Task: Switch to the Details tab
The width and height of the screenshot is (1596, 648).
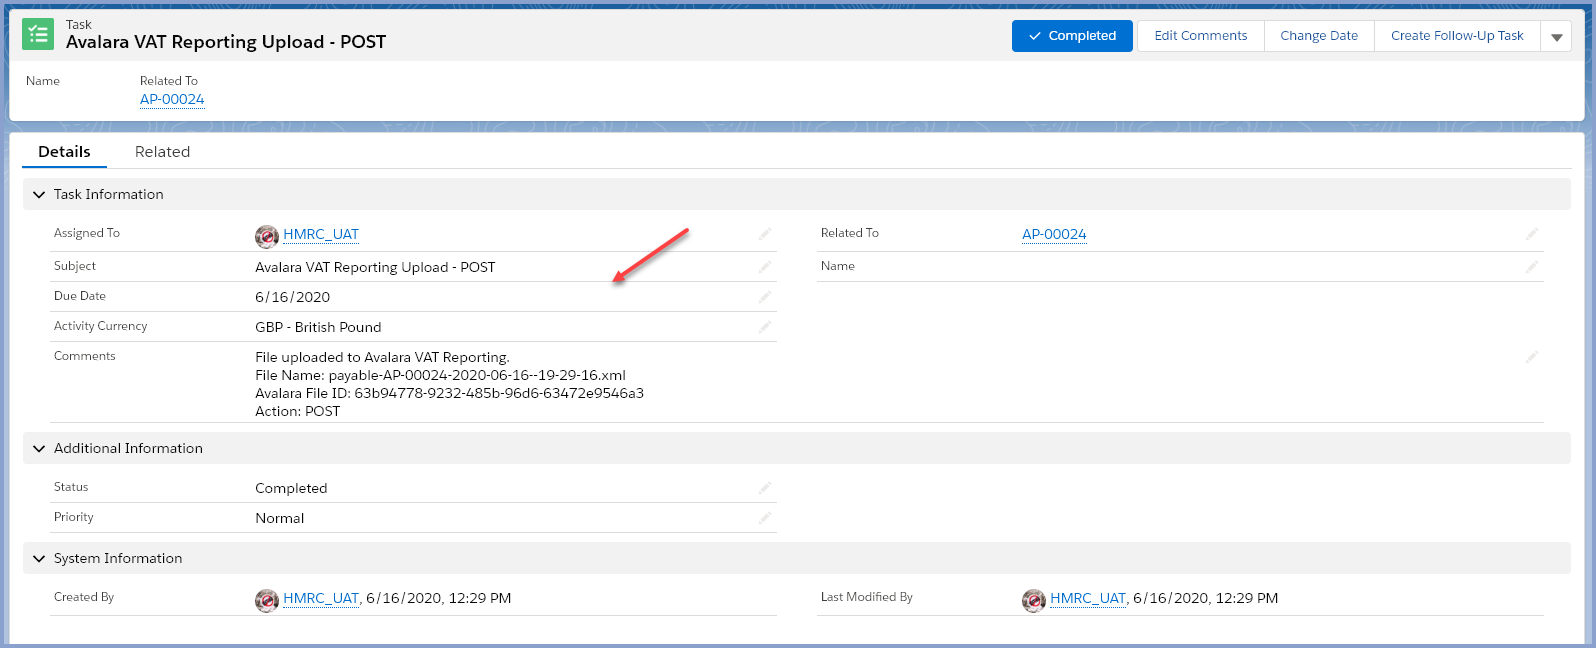Action: (64, 152)
